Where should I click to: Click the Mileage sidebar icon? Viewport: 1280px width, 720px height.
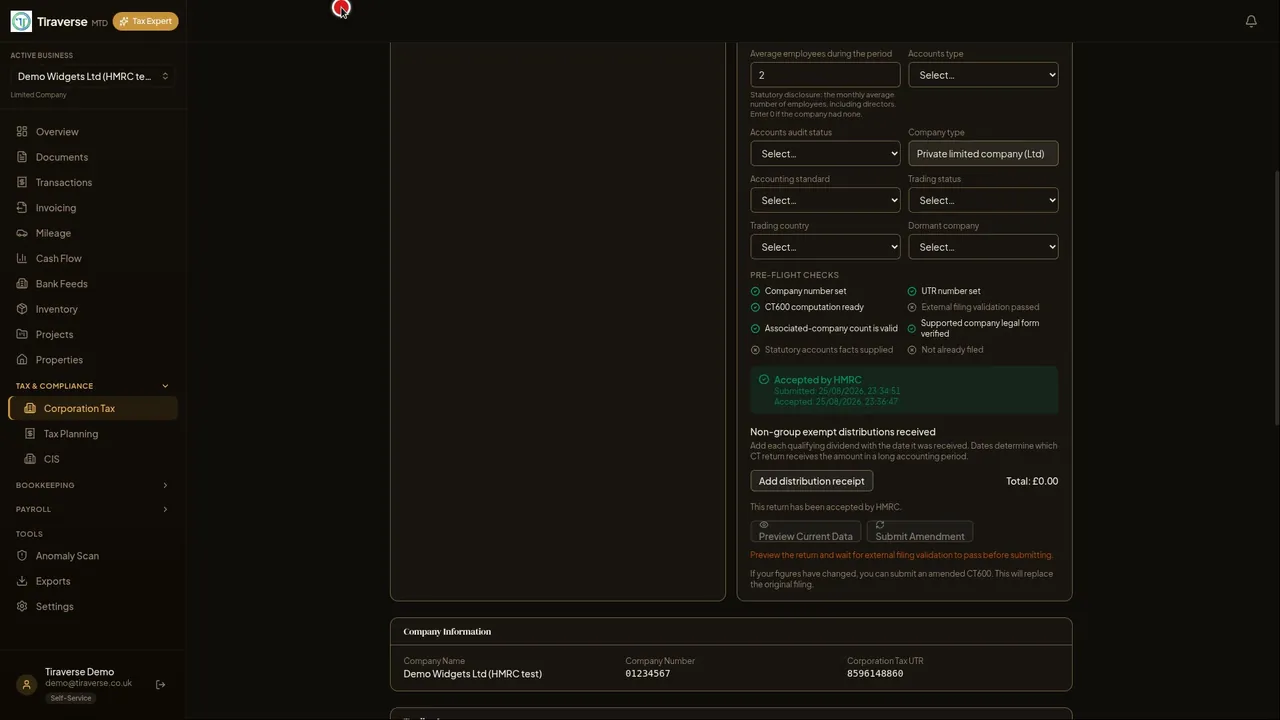[22, 233]
